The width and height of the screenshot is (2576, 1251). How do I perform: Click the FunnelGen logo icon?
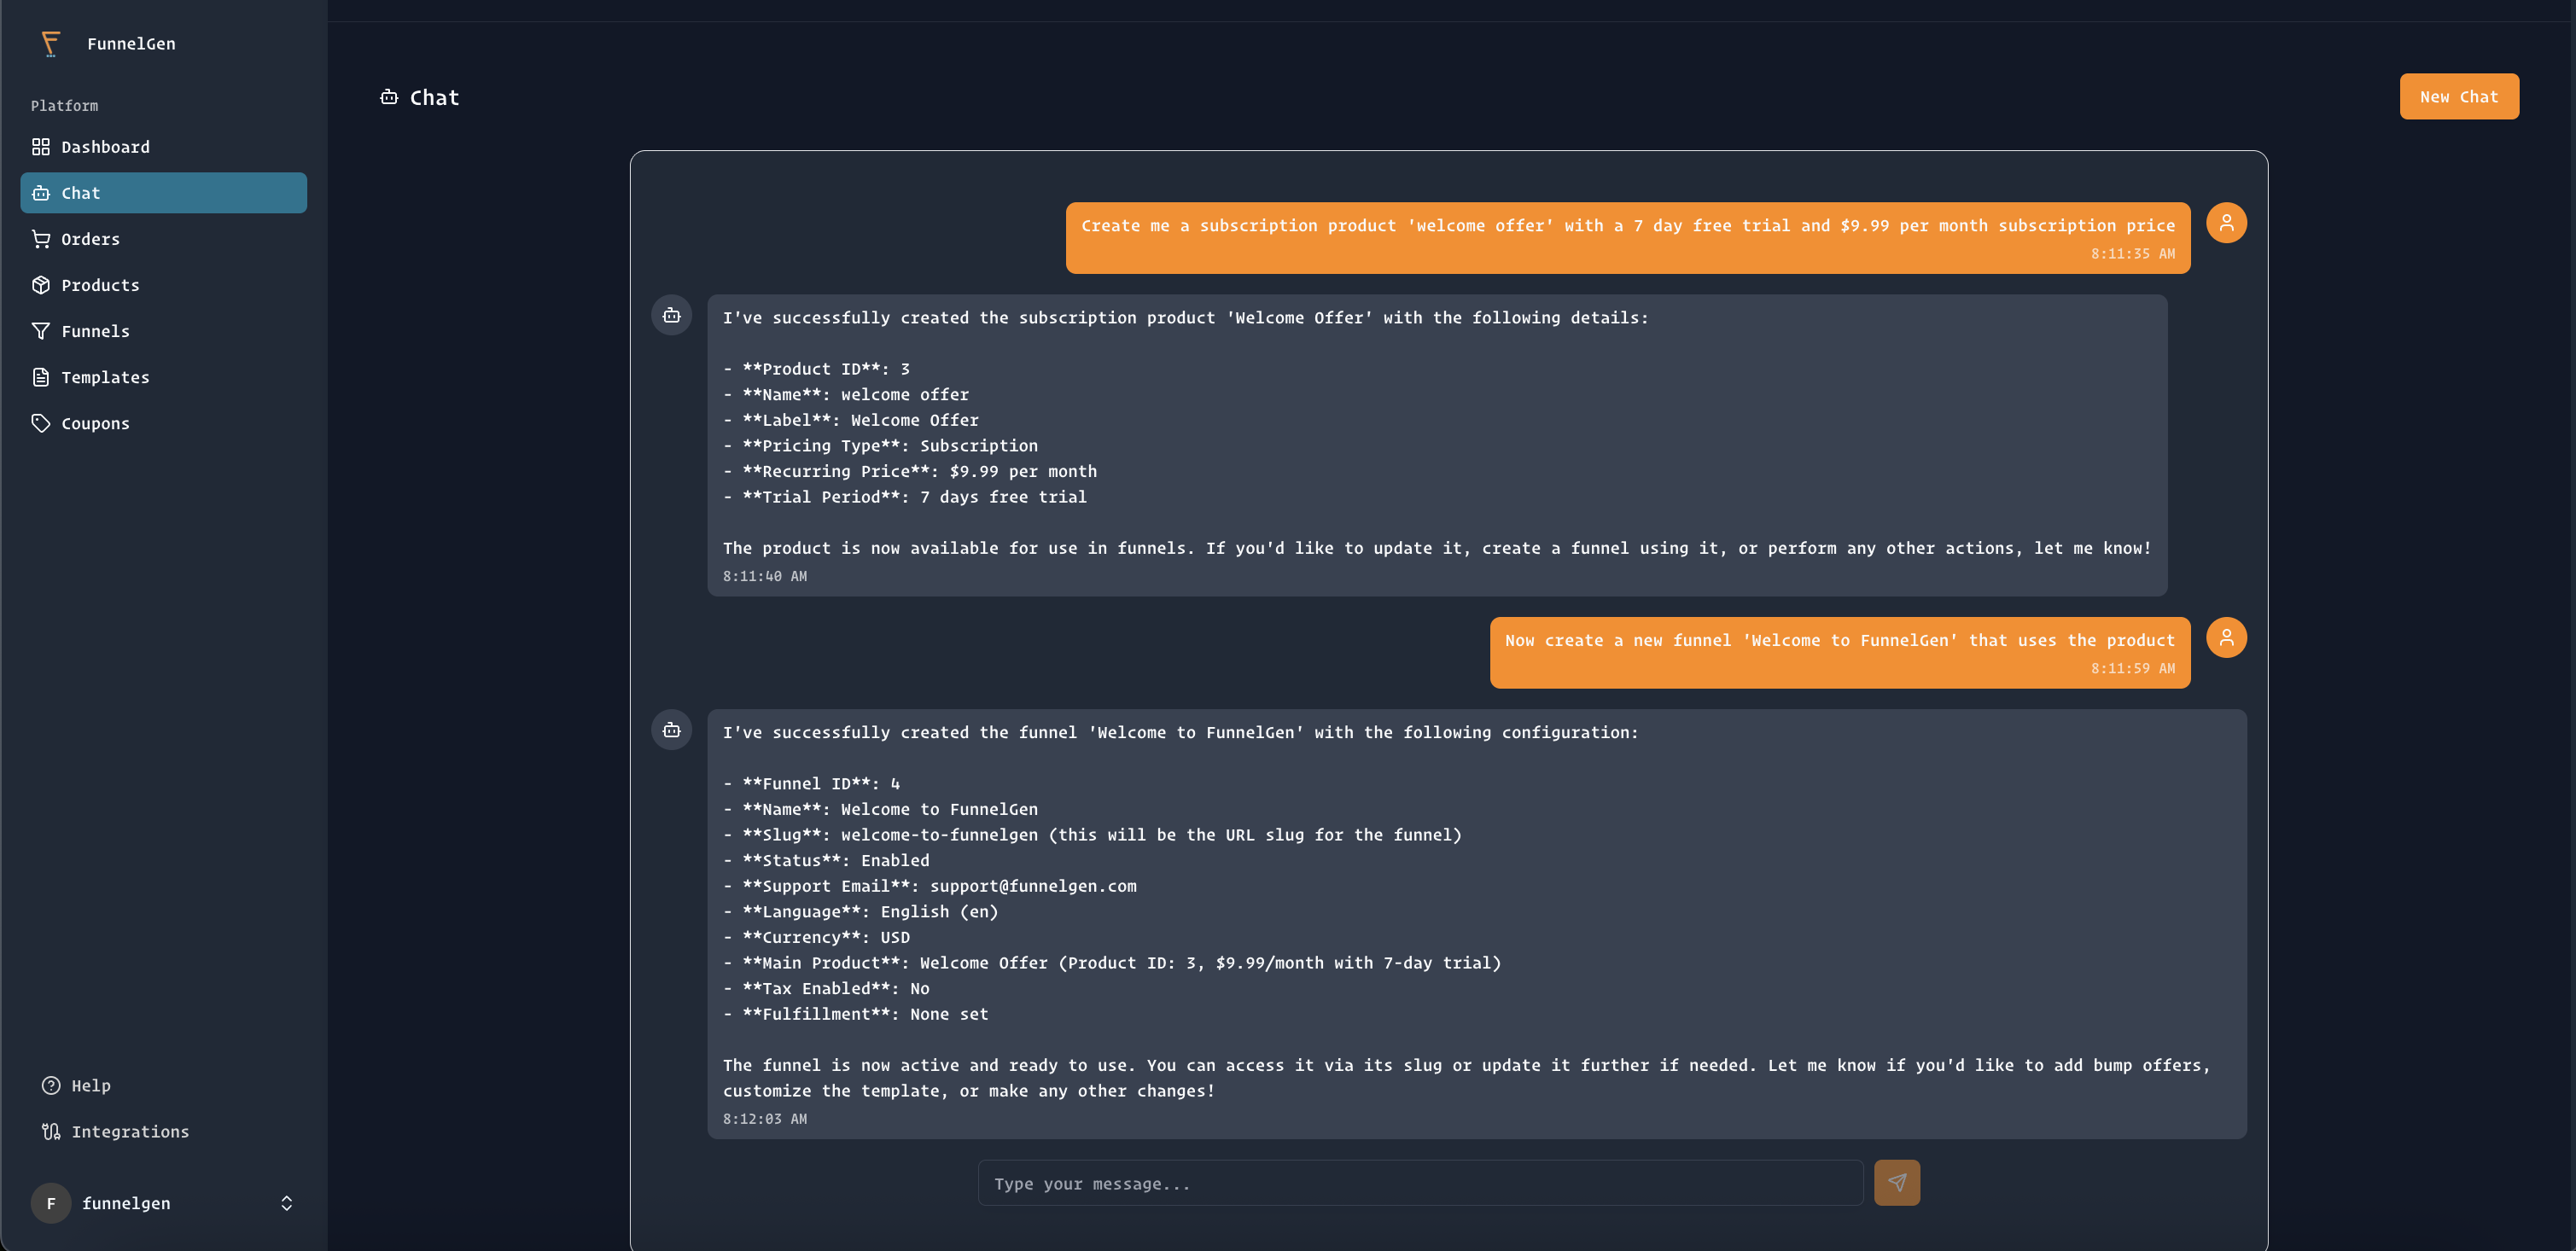click(x=51, y=43)
